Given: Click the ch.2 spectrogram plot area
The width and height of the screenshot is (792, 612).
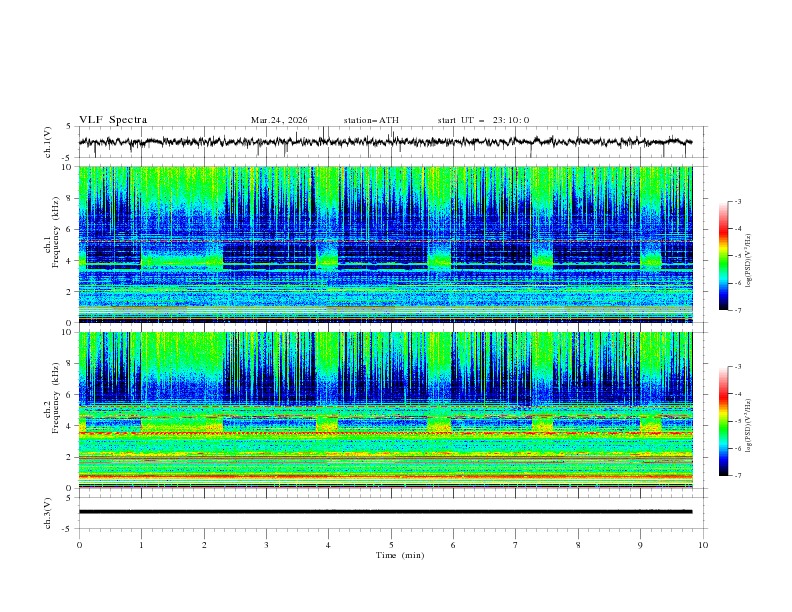Looking at the screenshot, I should coord(386,410).
